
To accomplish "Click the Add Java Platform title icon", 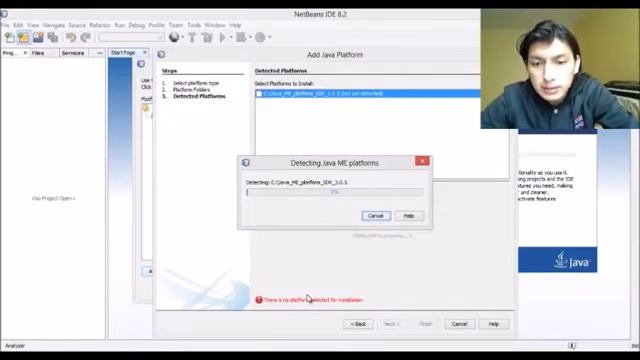I will [161, 54].
